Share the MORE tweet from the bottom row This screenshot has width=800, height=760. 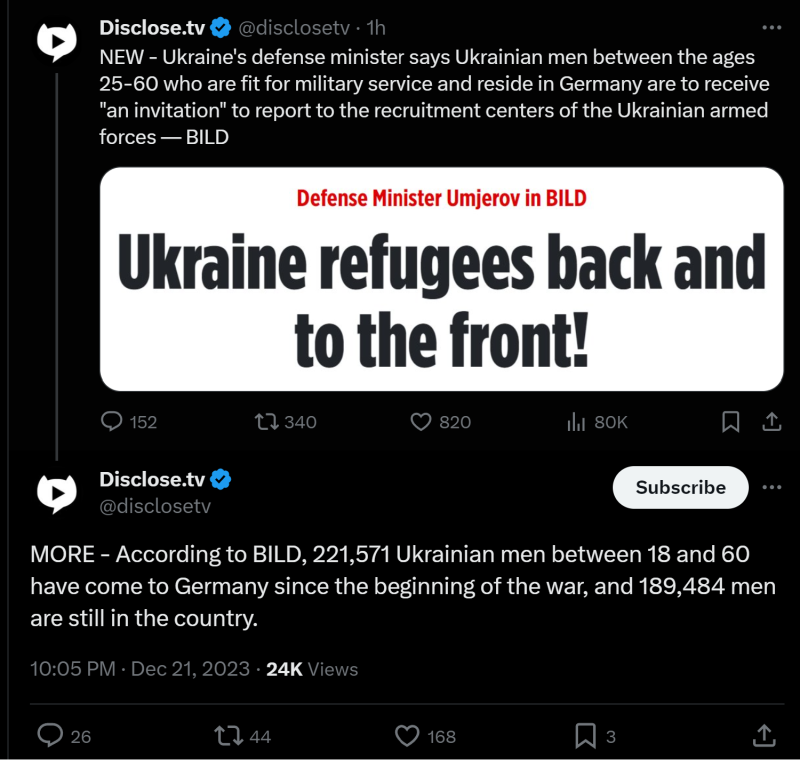point(765,736)
